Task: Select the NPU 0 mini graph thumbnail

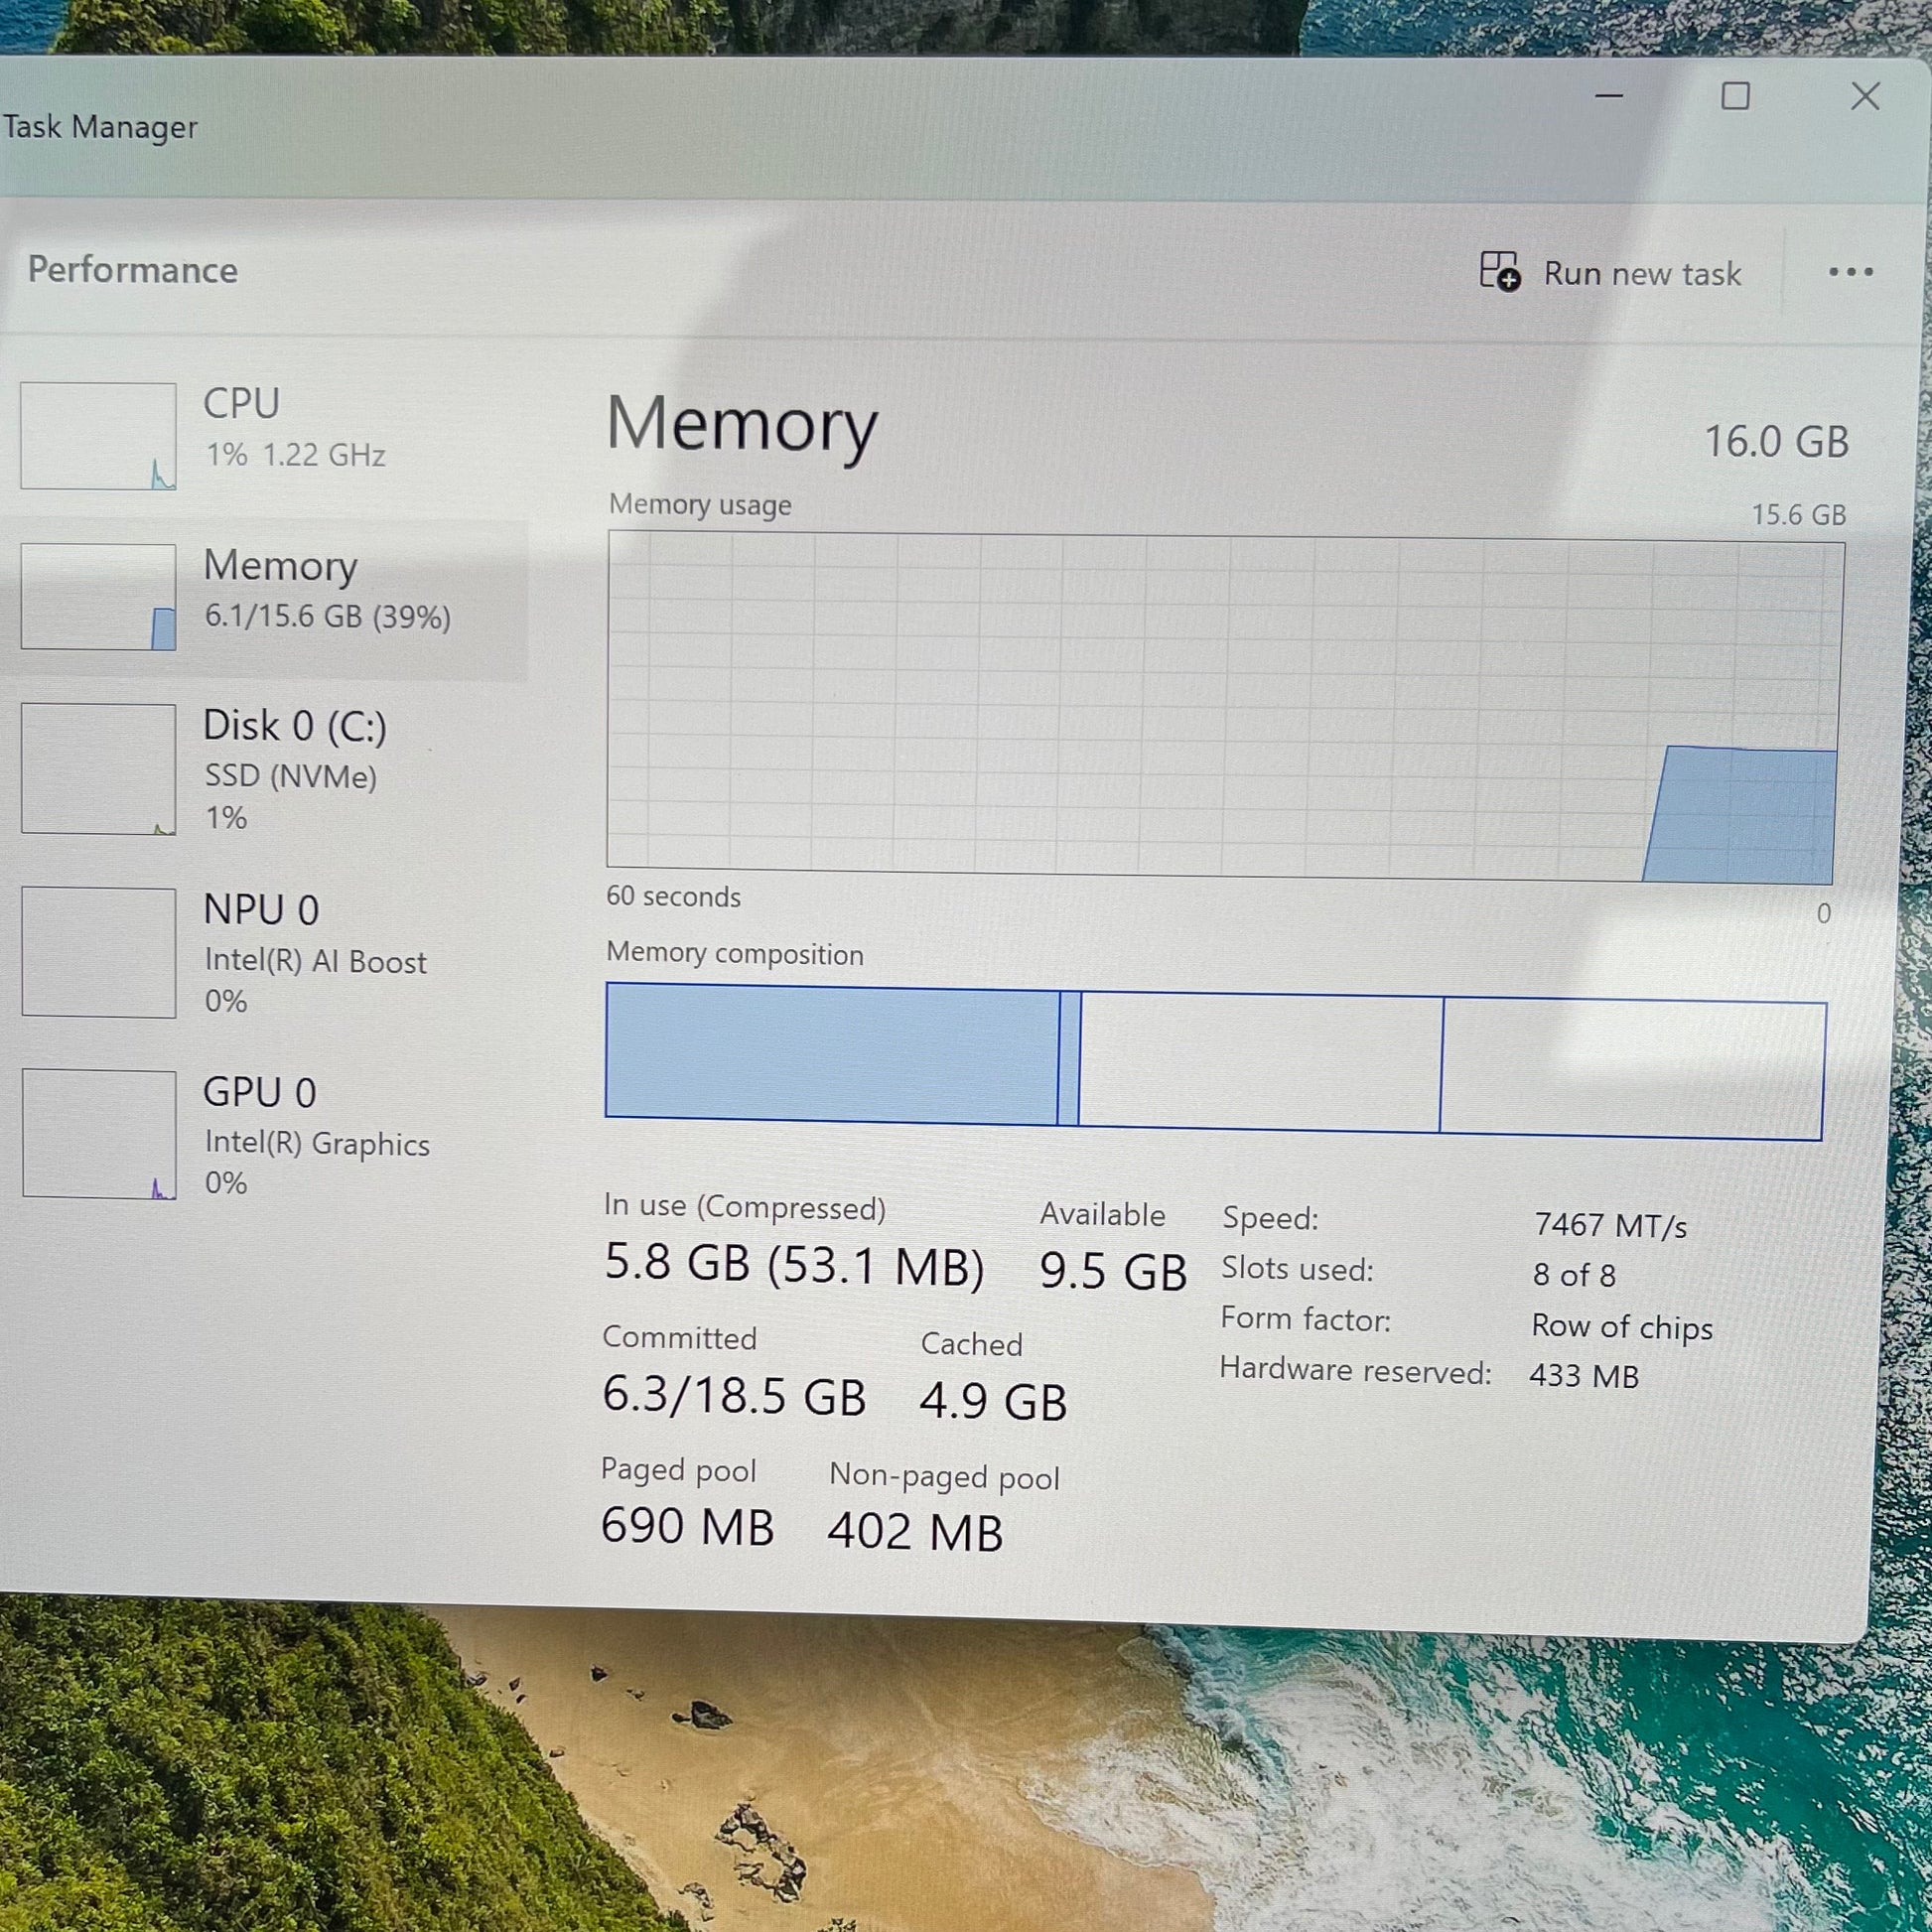Action: pyautogui.click(x=98, y=952)
